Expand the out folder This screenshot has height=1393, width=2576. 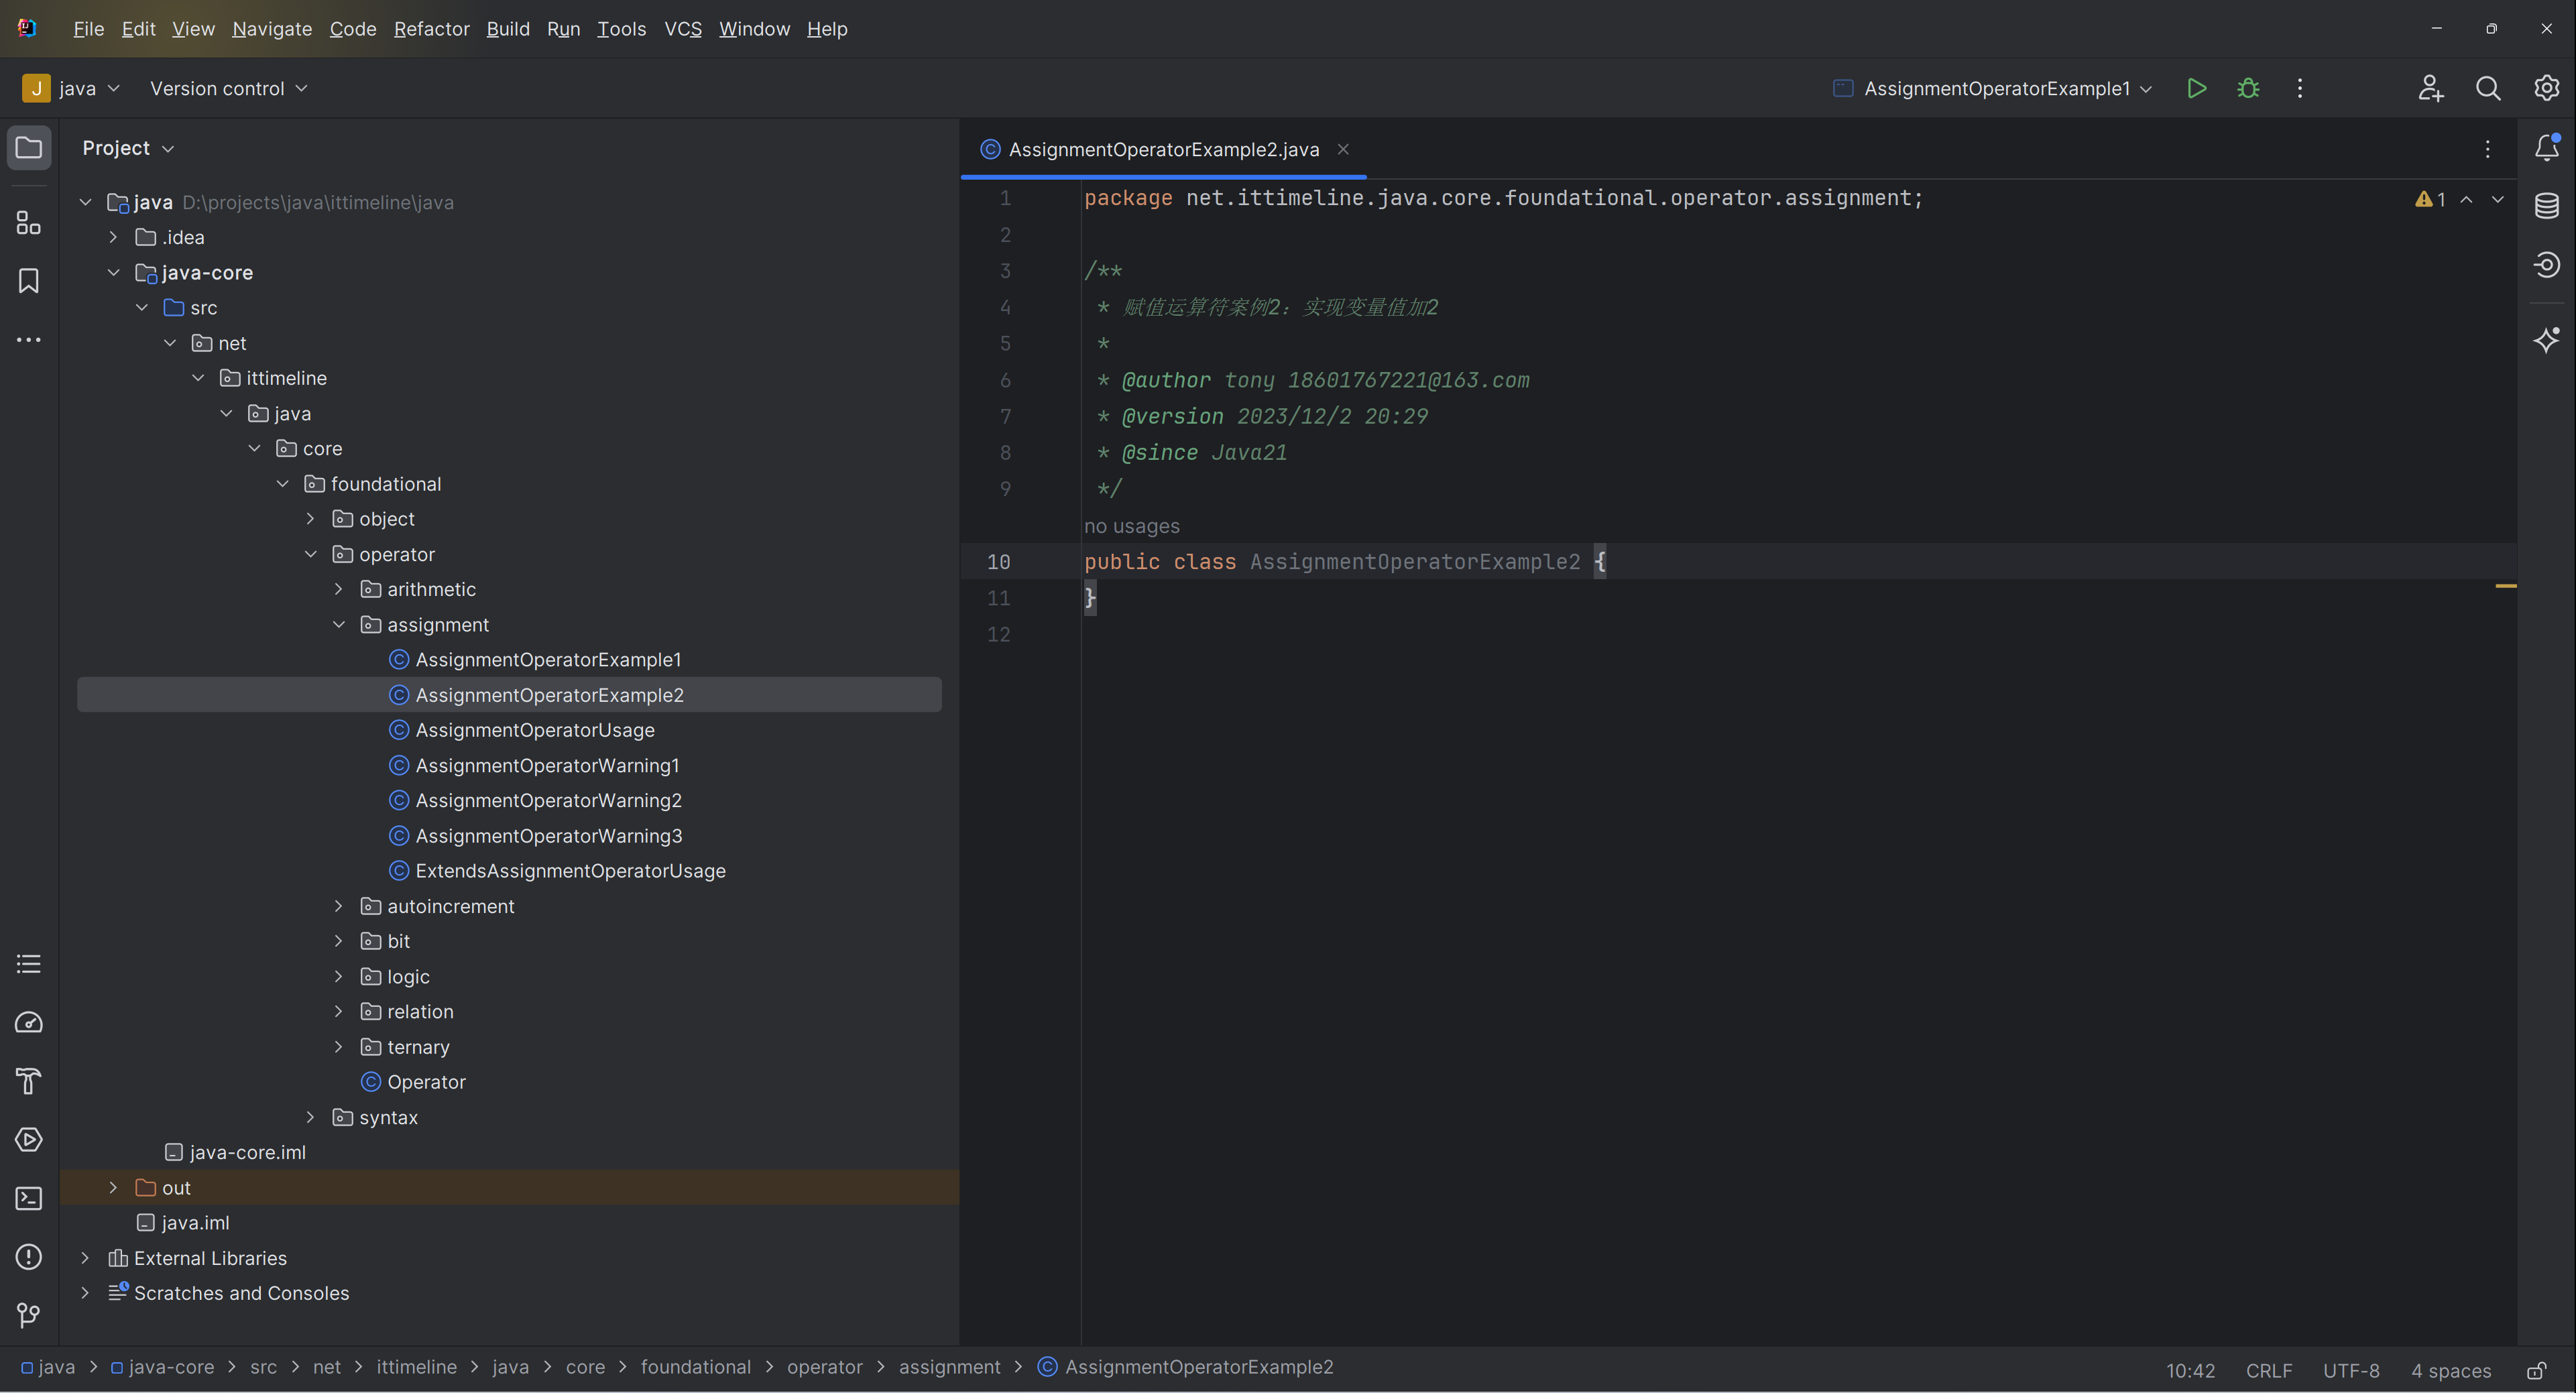[x=113, y=1188]
